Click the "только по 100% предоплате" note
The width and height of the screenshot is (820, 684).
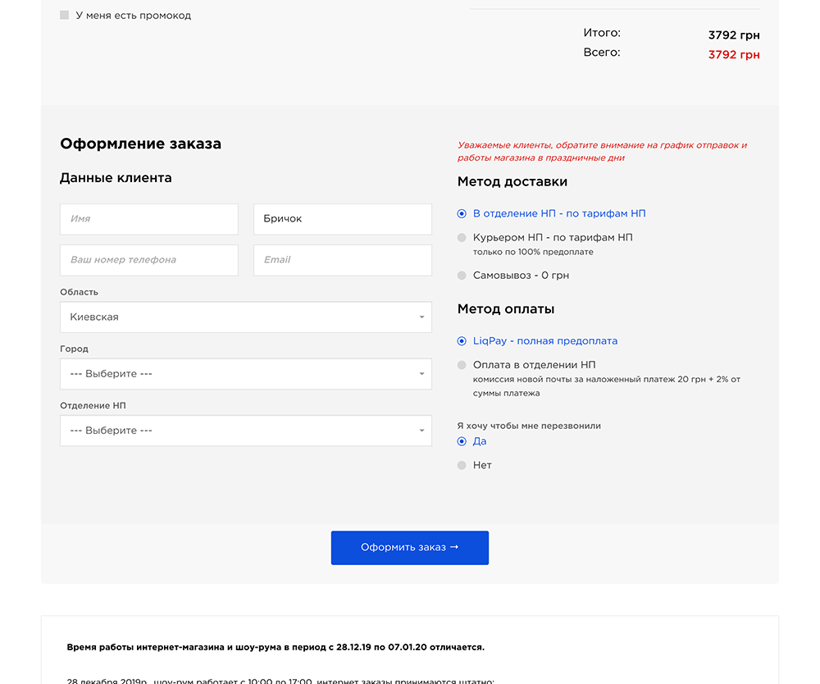pyautogui.click(x=533, y=252)
